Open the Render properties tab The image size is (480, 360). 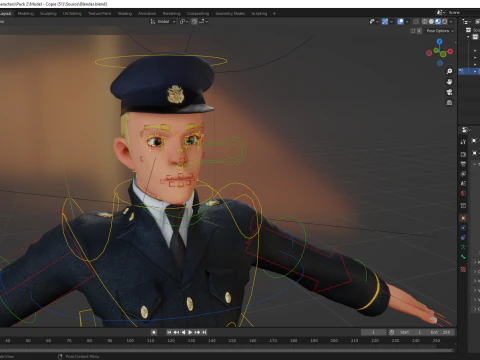tap(463, 154)
